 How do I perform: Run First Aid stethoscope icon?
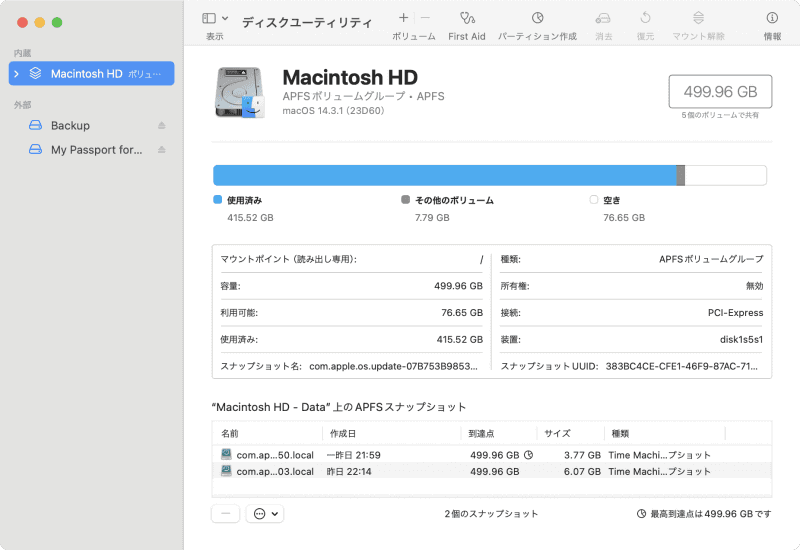tap(467, 18)
